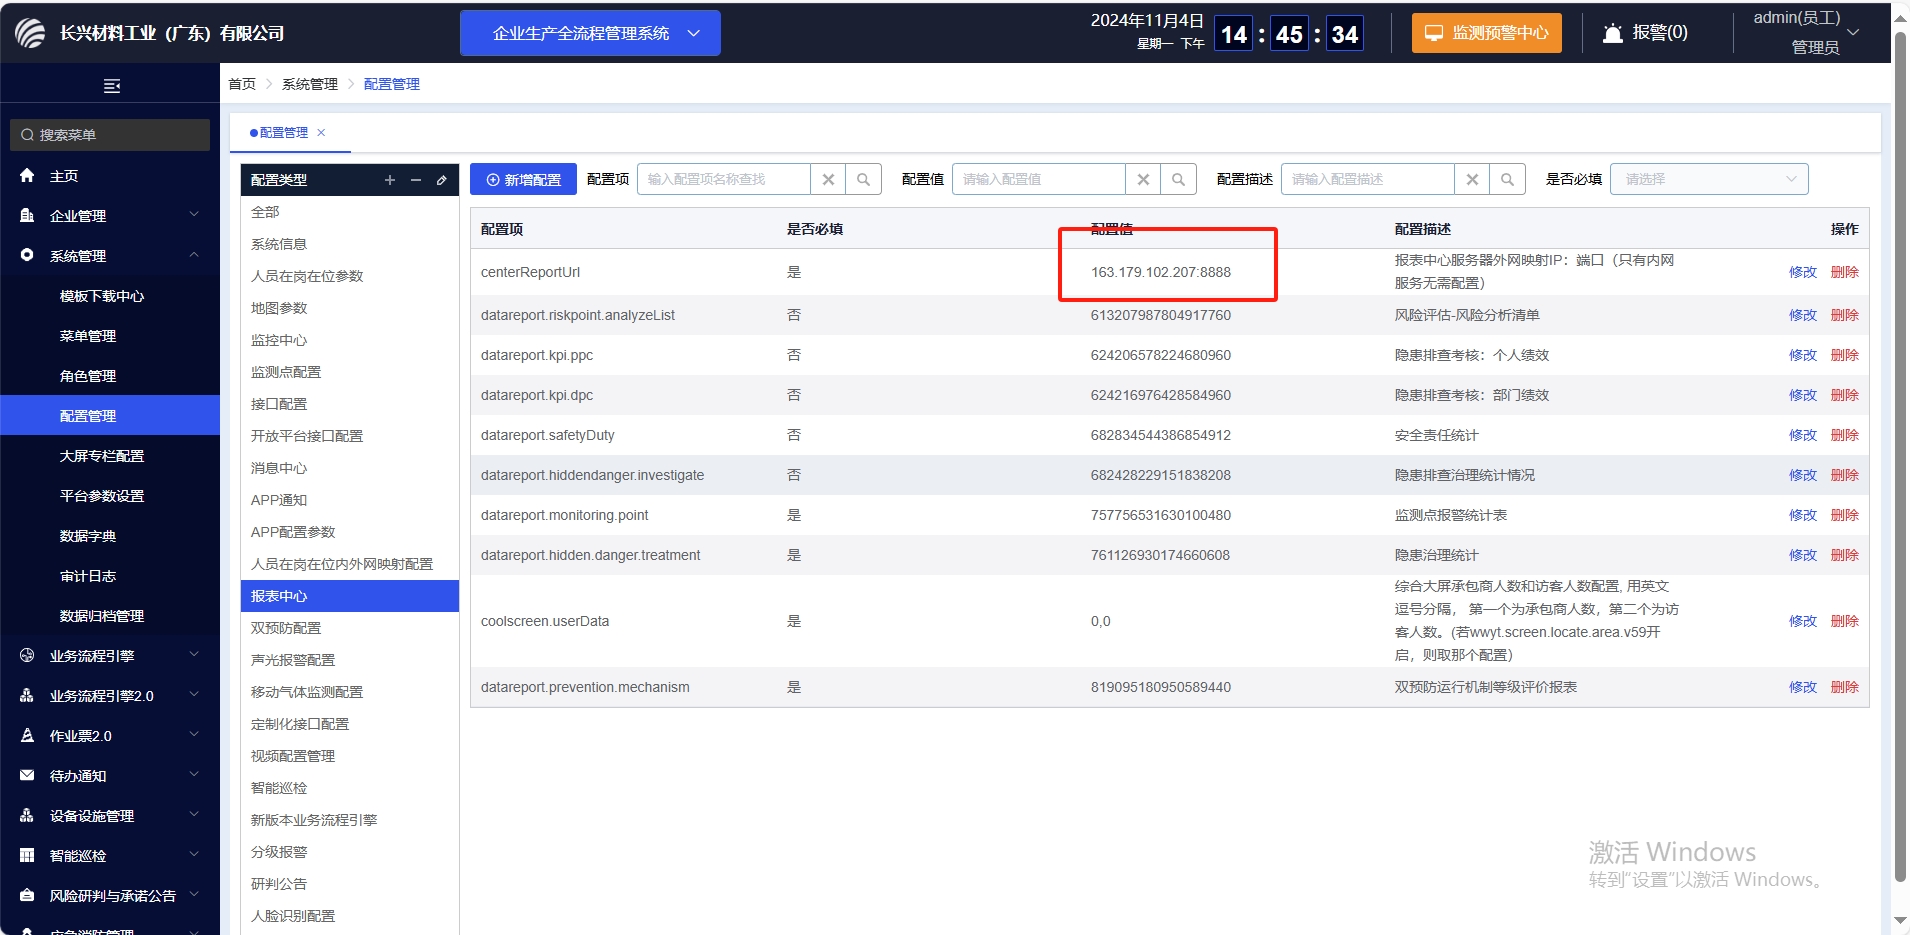
Task: Click 删除 for centerReportUrl row
Action: coord(1845,272)
